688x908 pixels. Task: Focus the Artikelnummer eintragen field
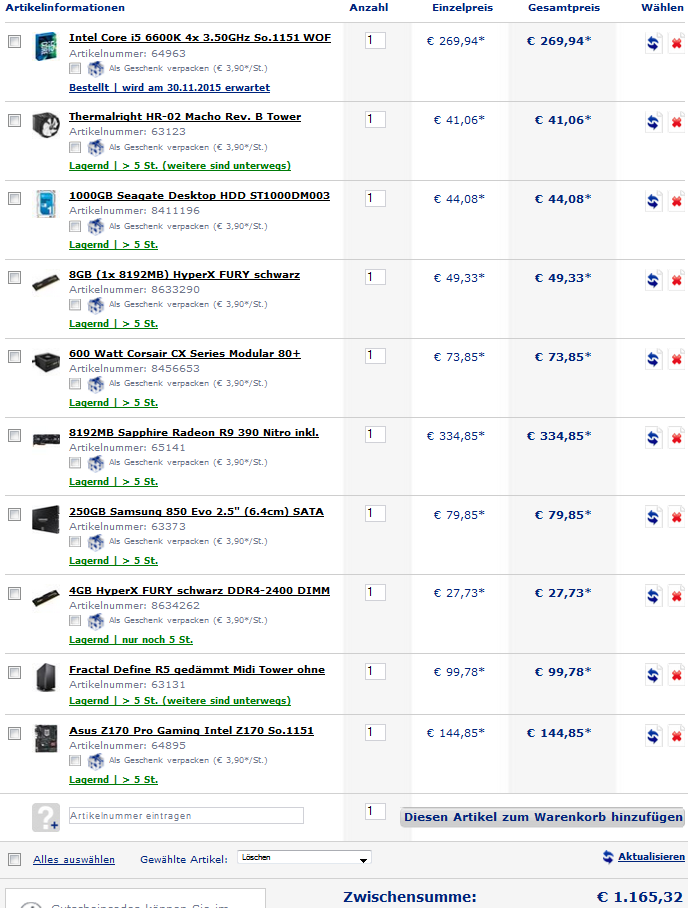pyautogui.click(x=186, y=816)
